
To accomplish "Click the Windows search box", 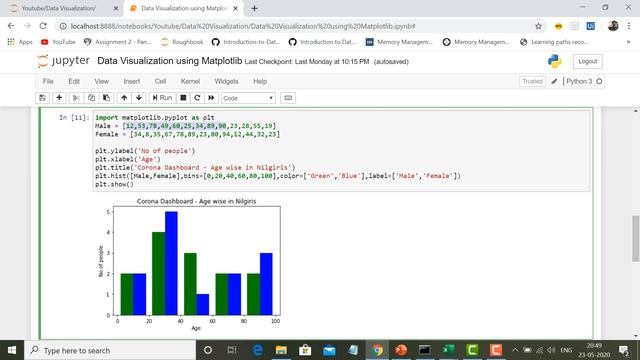I will (110, 350).
